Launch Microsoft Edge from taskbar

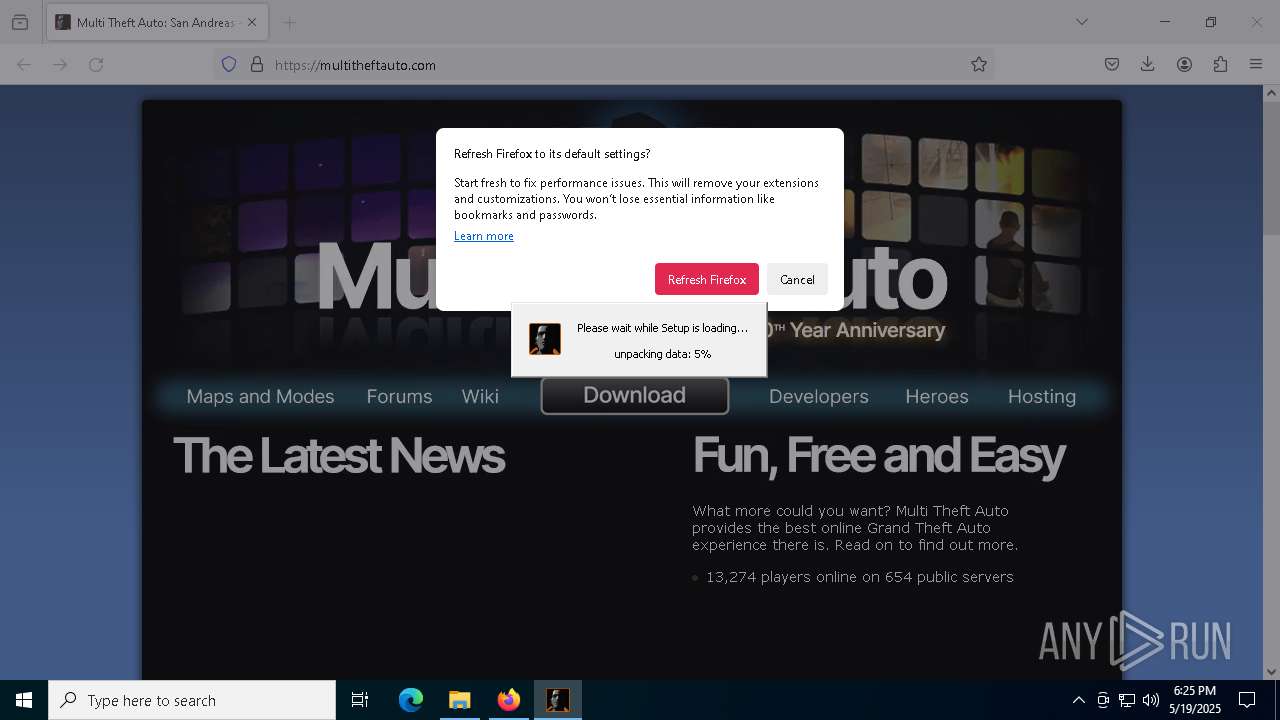pyautogui.click(x=411, y=700)
